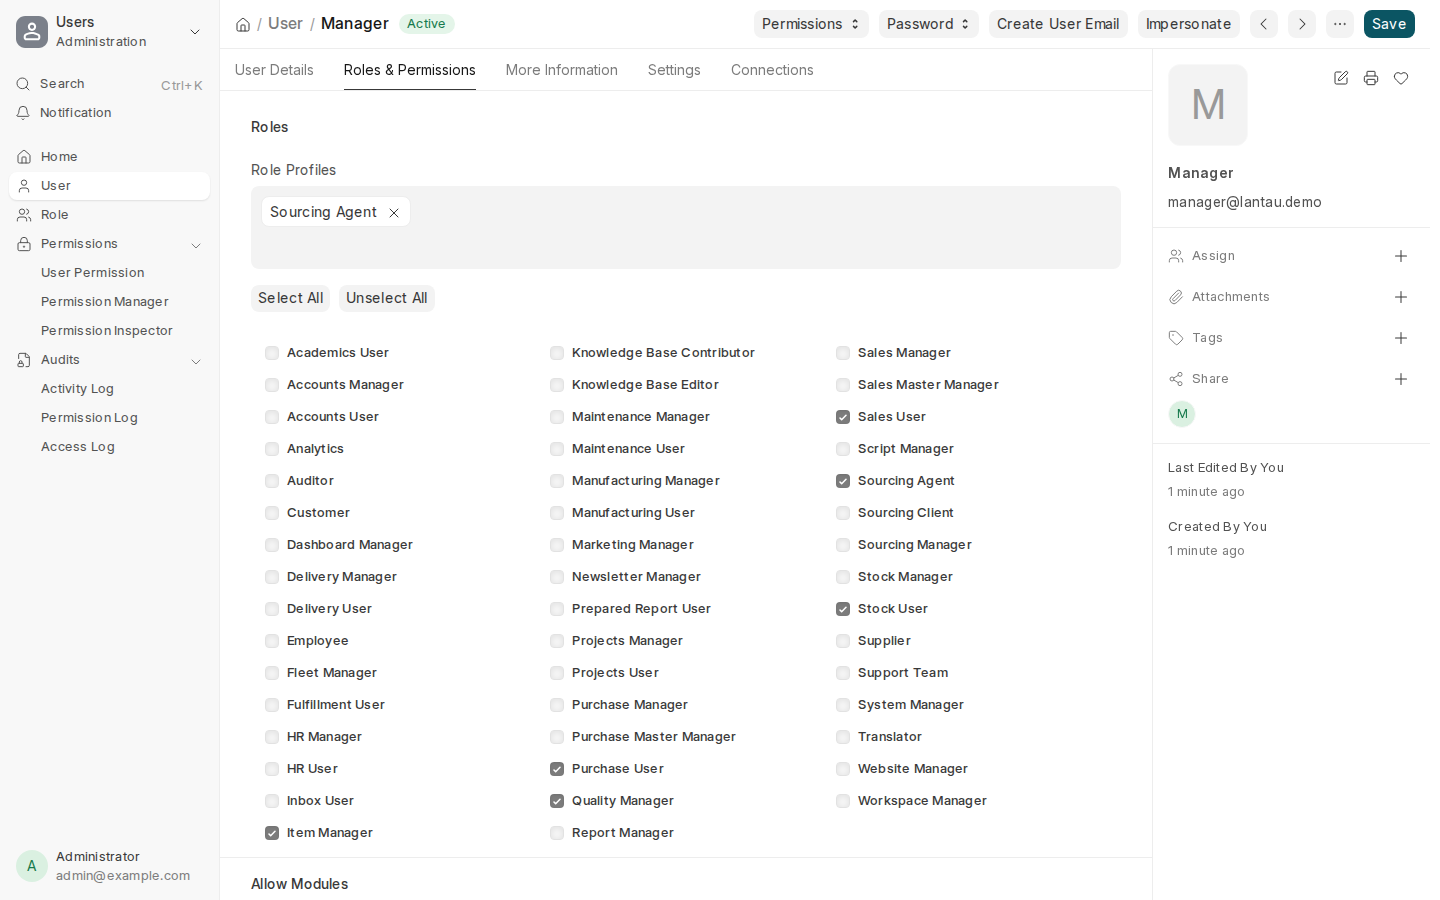
Task: Collapse the Permissions sidebar group
Action: 196,245
